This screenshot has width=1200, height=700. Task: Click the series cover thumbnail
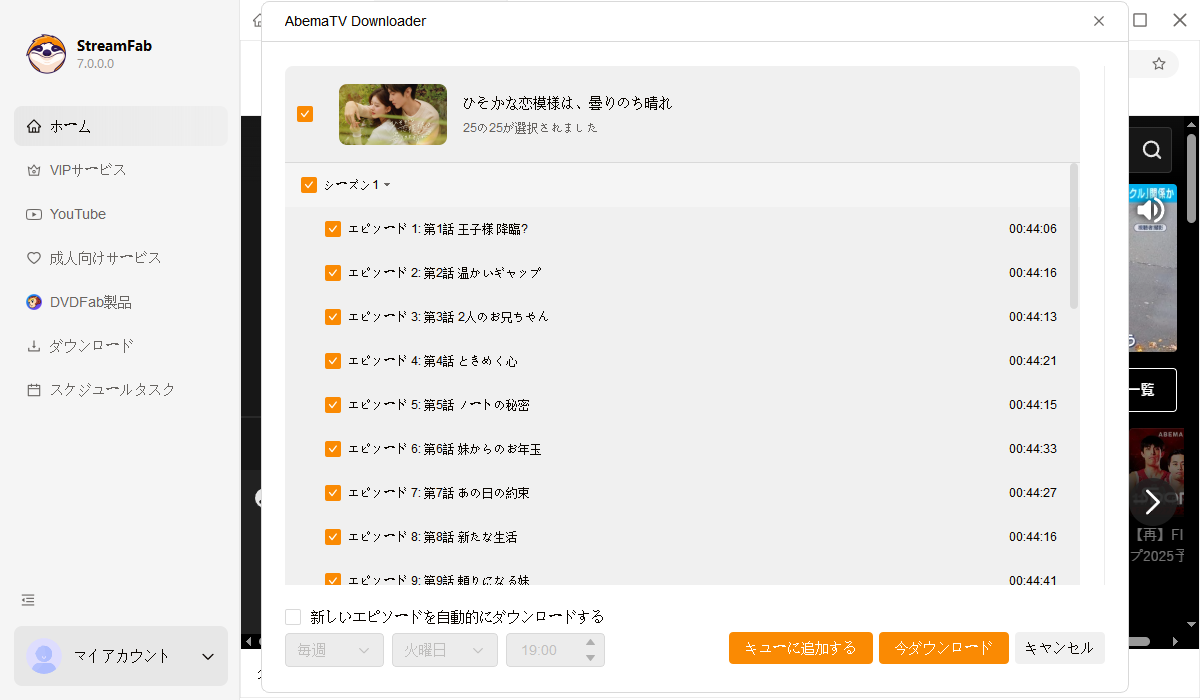pos(393,114)
